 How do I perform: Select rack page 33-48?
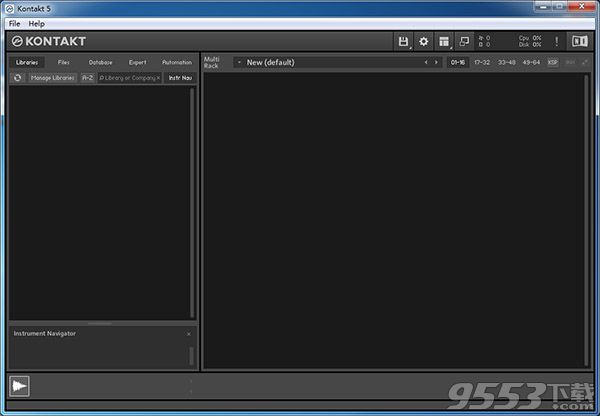click(506, 62)
